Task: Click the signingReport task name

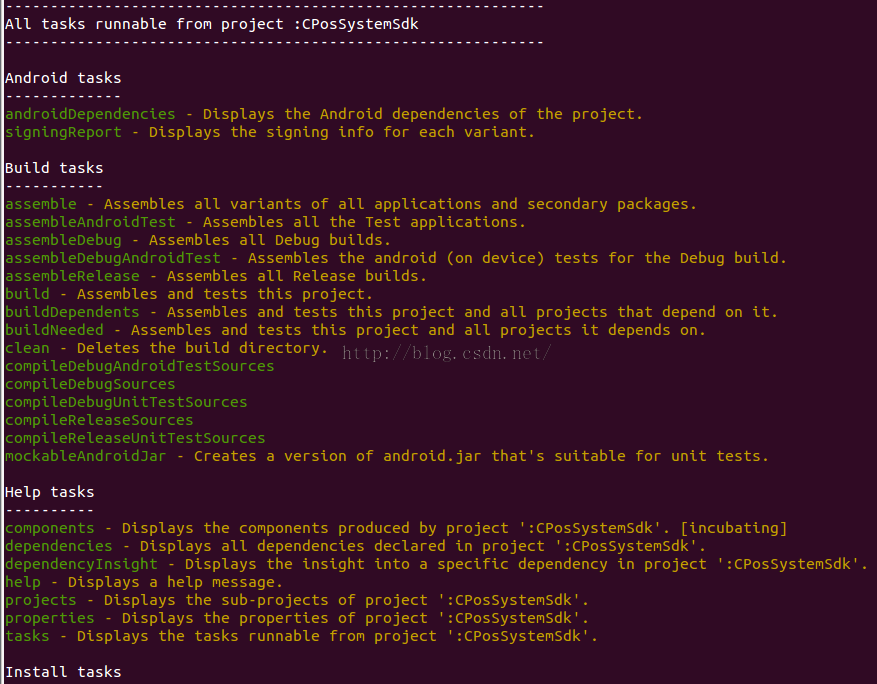Action: click(x=63, y=133)
